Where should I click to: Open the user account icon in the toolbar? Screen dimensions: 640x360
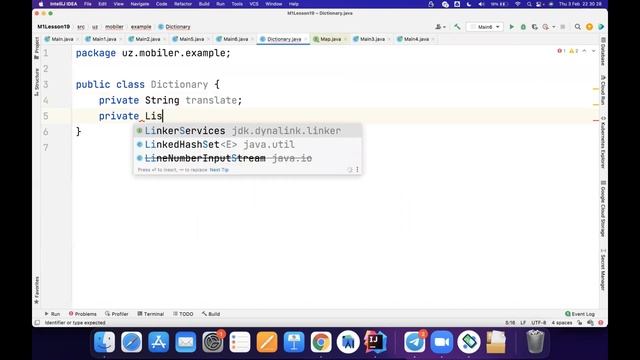click(440, 27)
